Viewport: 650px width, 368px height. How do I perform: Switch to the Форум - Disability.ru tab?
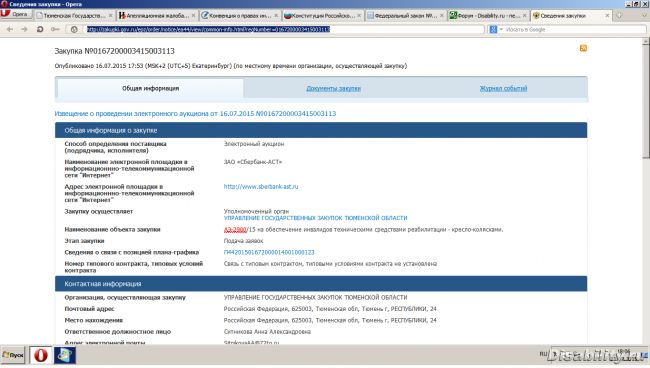[x=488, y=15]
